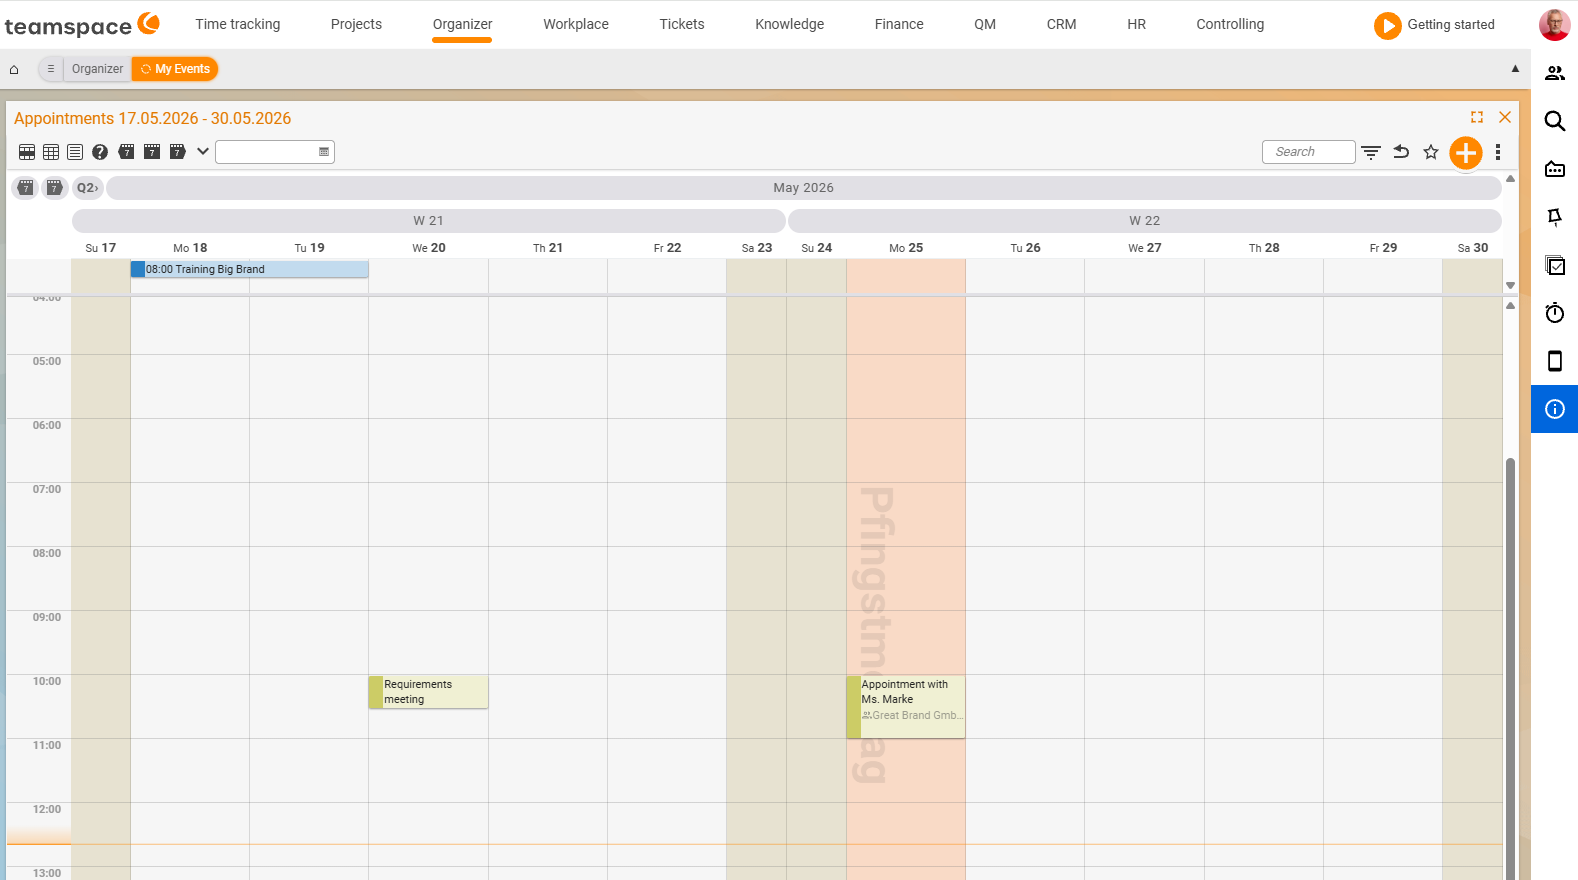This screenshot has height=880, width=1578.
Task: Select day header Sa 30
Action: (x=1472, y=248)
